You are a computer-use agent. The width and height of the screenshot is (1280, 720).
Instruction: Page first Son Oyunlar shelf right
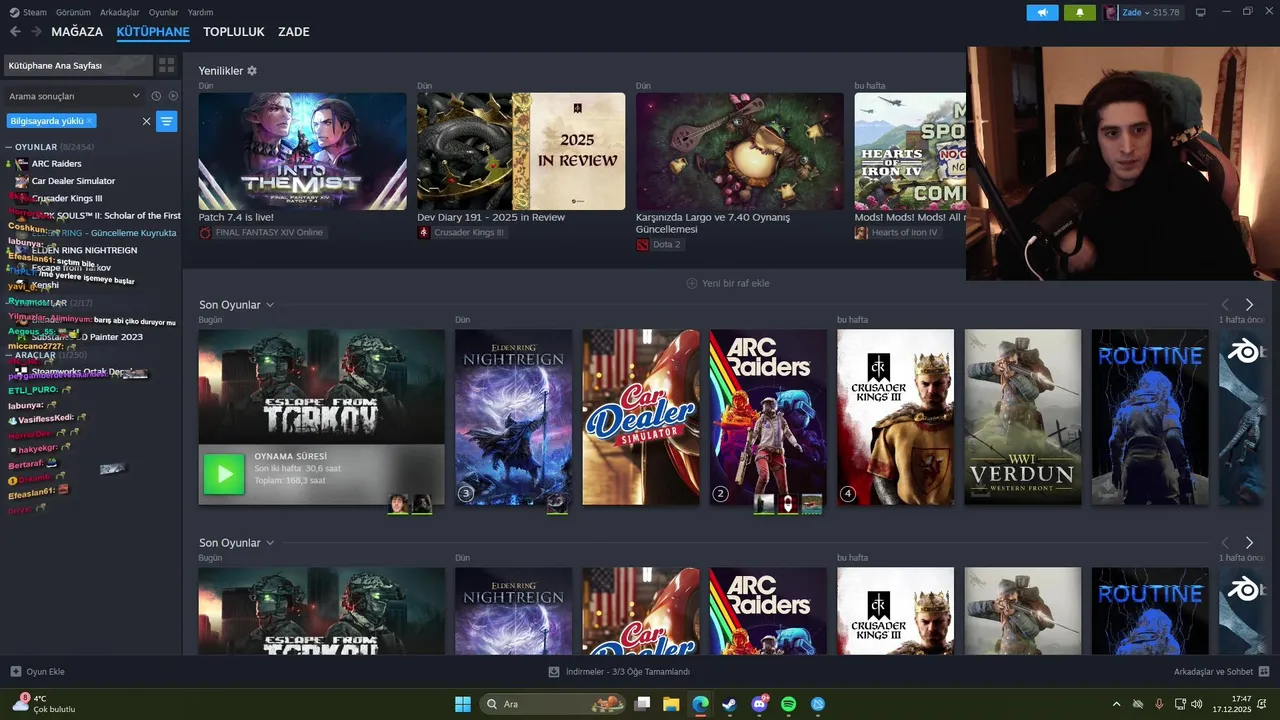click(1249, 305)
